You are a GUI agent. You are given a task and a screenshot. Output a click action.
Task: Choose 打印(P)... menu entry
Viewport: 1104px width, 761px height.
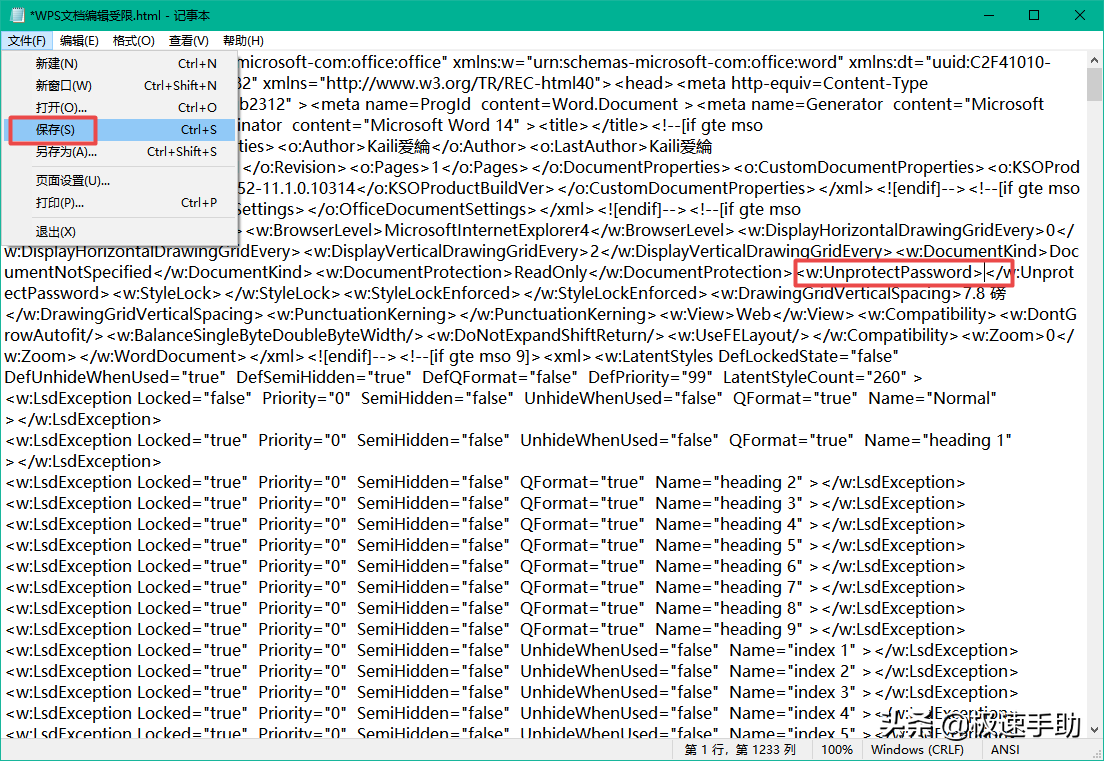coord(60,203)
